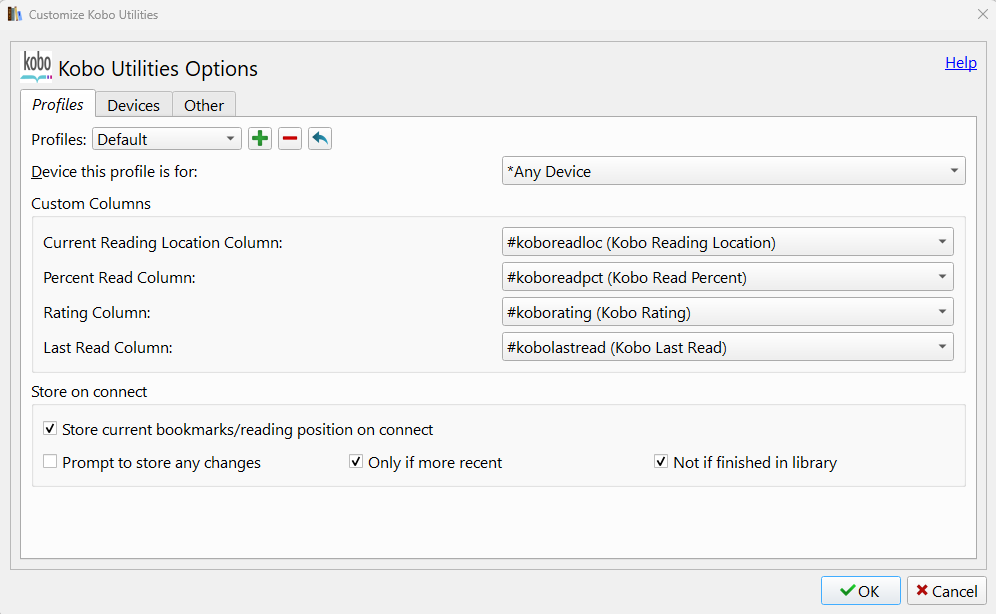Viewport: 996px width, 614px height.
Task: Close the Customize Kobo Utilities dialog
Action: pos(981,15)
